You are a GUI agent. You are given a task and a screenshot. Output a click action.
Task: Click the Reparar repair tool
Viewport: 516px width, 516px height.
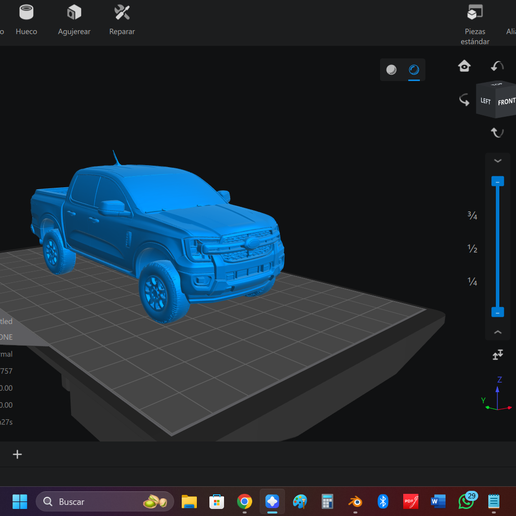pyautogui.click(x=122, y=19)
